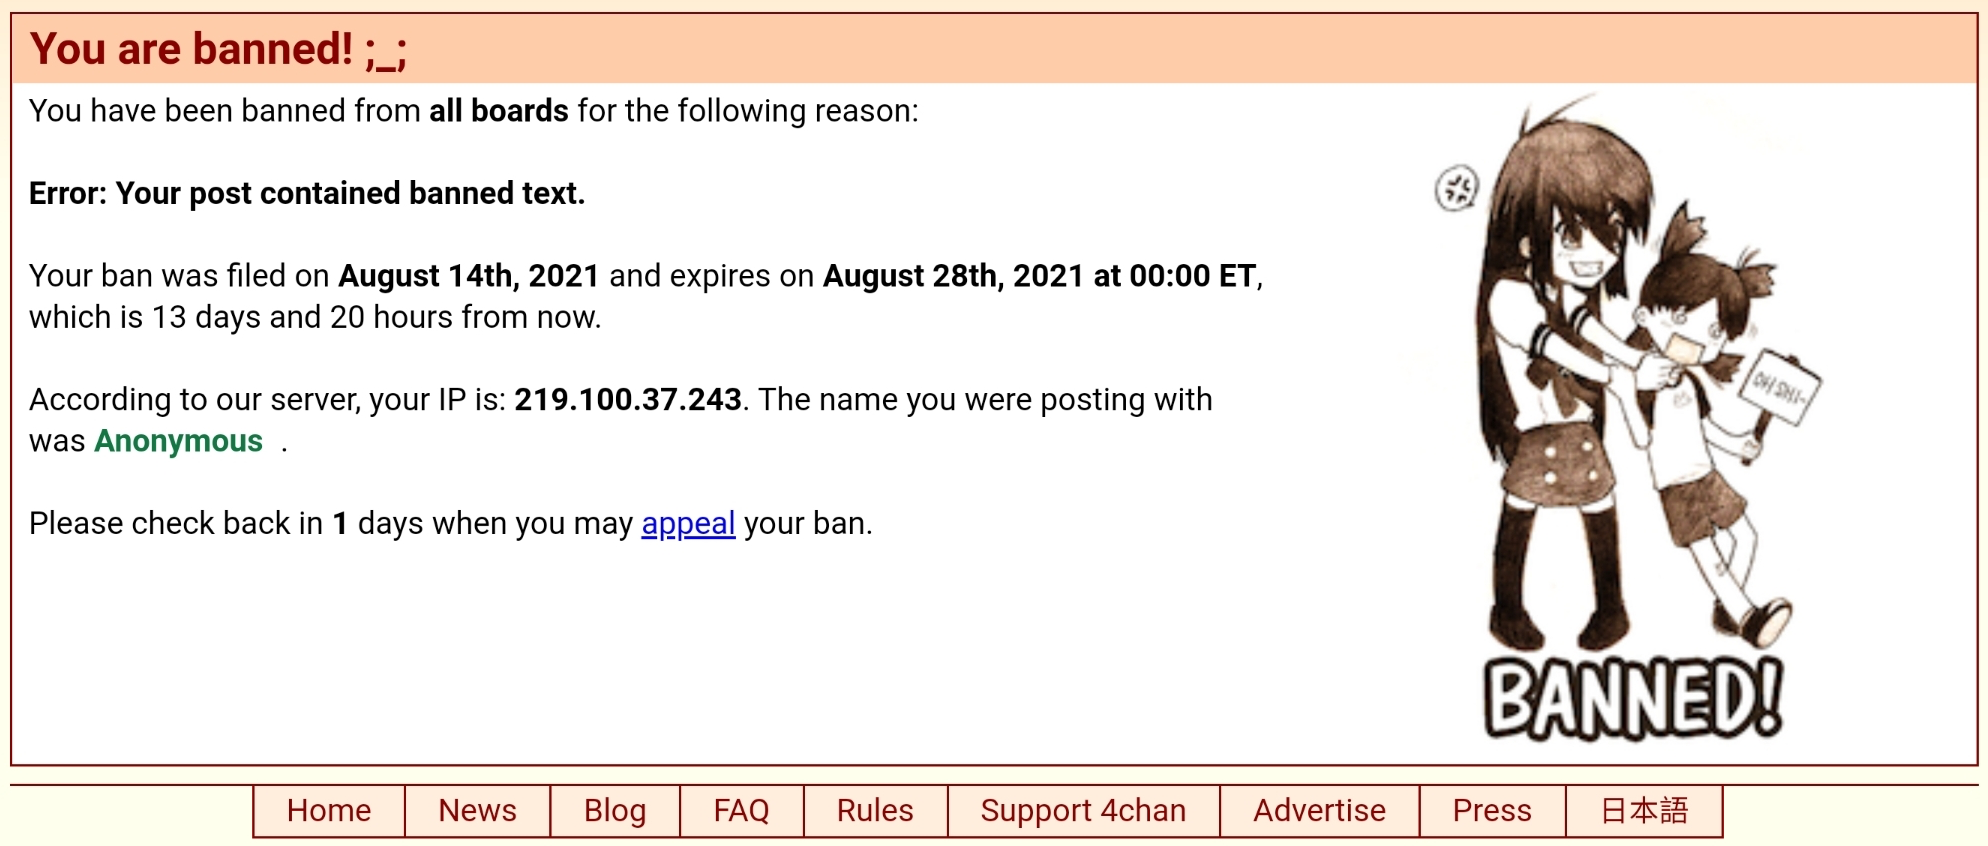
Task: Open the Advertise page
Action: (x=1318, y=810)
